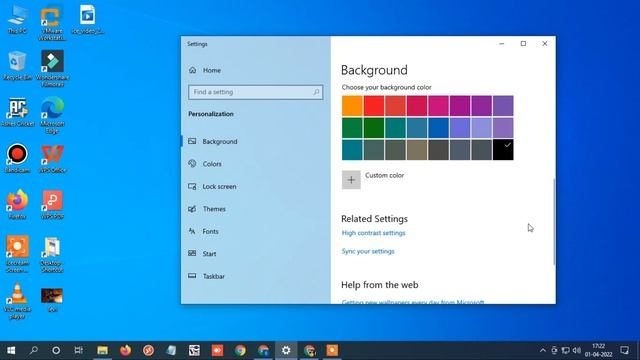Viewport: 640px width, 360px height.
Task: Pick the tan brown color swatch
Action: [x=417, y=149]
